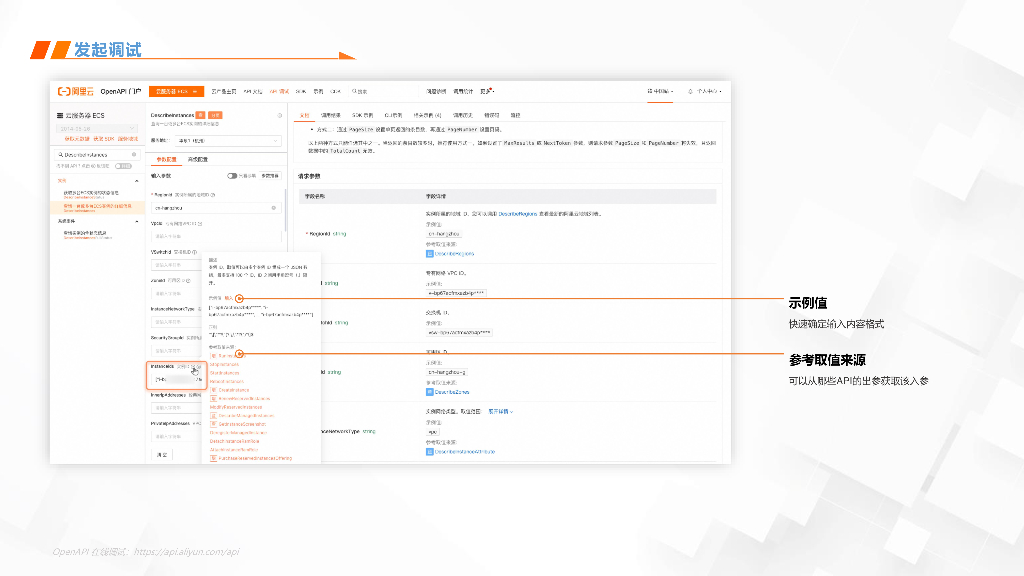The width and height of the screenshot is (1024, 576).
Task: Click the VpcId input field
Action: point(214,236)
